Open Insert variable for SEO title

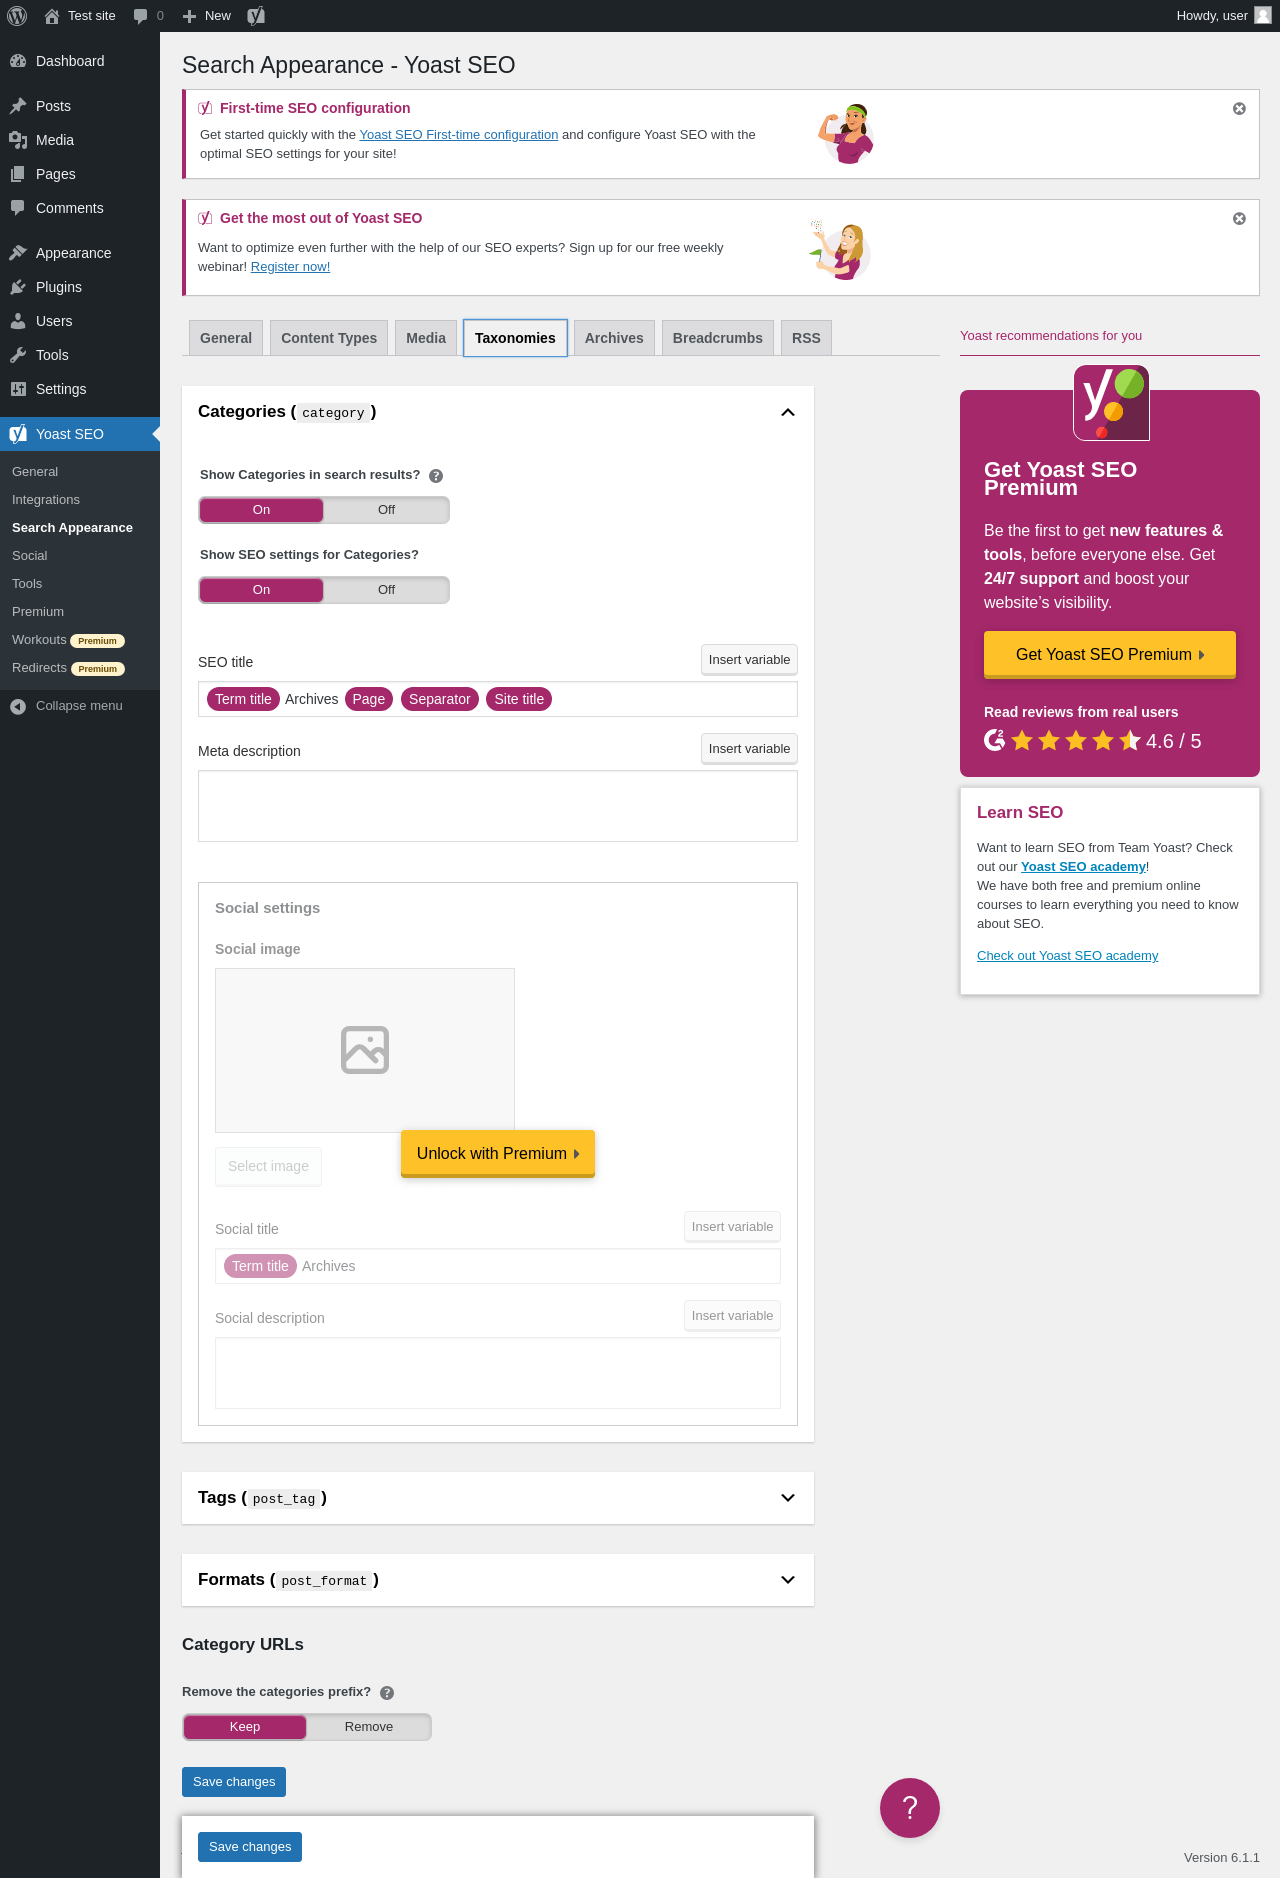749,660
